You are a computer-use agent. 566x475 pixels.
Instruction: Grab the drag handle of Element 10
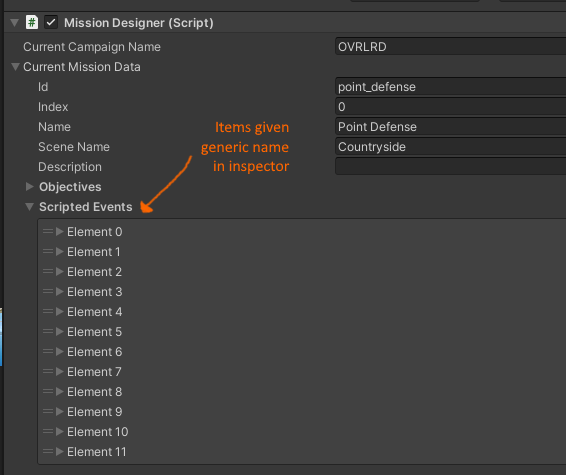coord(48,431)
